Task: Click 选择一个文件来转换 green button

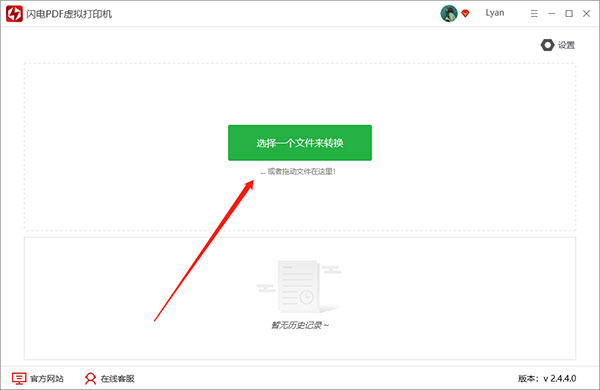Action: [300, 143]
